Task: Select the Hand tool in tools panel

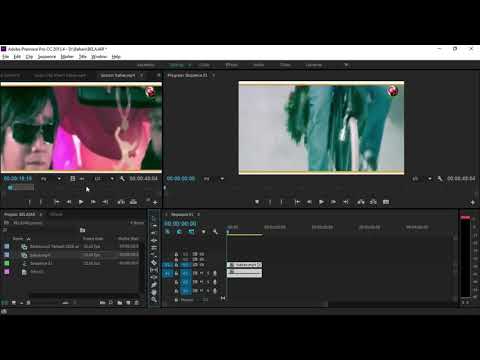Action: 154,292
